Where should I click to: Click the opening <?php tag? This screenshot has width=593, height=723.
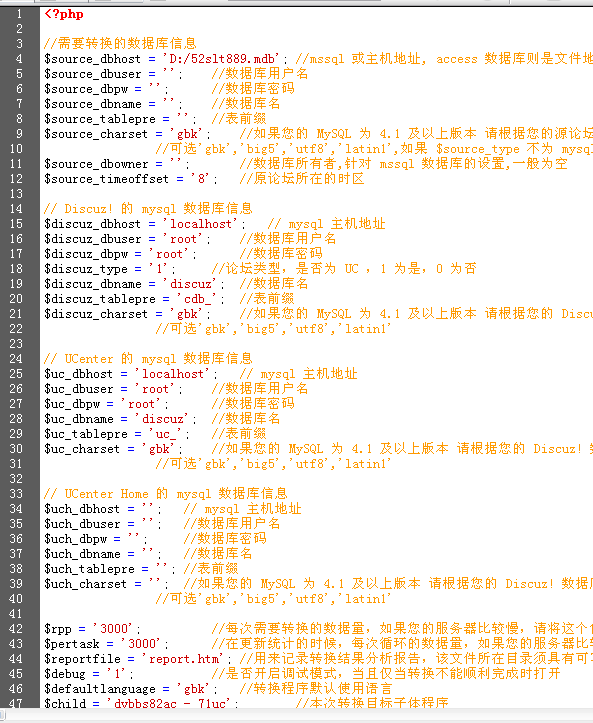point(64,14)
